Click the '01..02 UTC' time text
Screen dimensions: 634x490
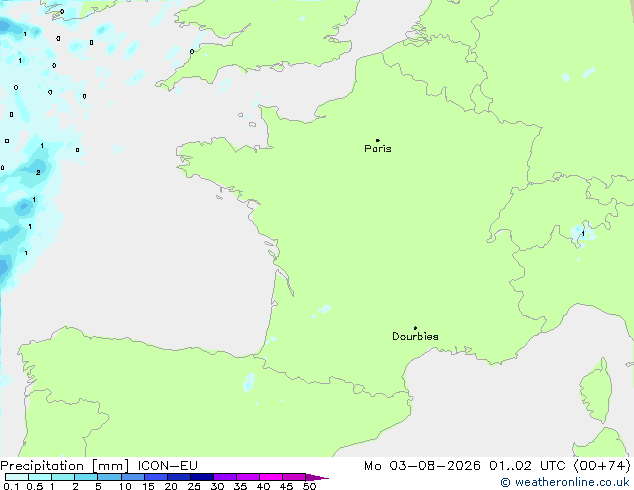[x=527, y=466]
